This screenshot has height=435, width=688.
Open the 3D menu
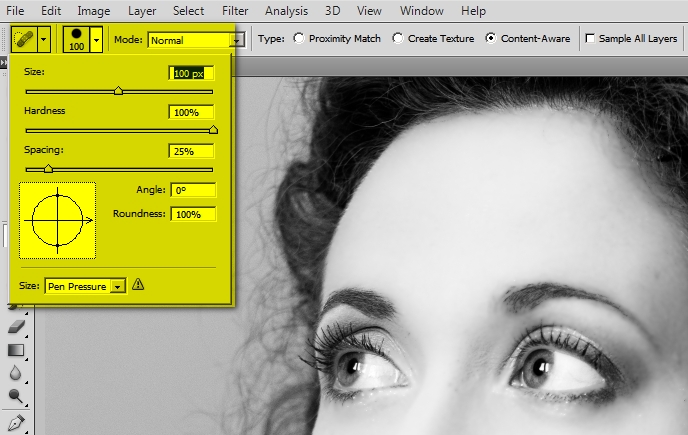[x=332, y=11]
